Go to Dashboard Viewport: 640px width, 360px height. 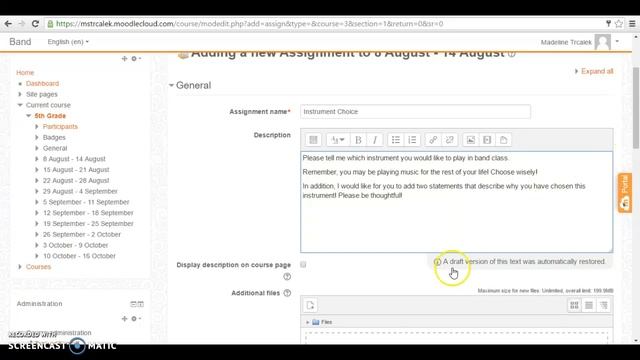coord(42,83)
